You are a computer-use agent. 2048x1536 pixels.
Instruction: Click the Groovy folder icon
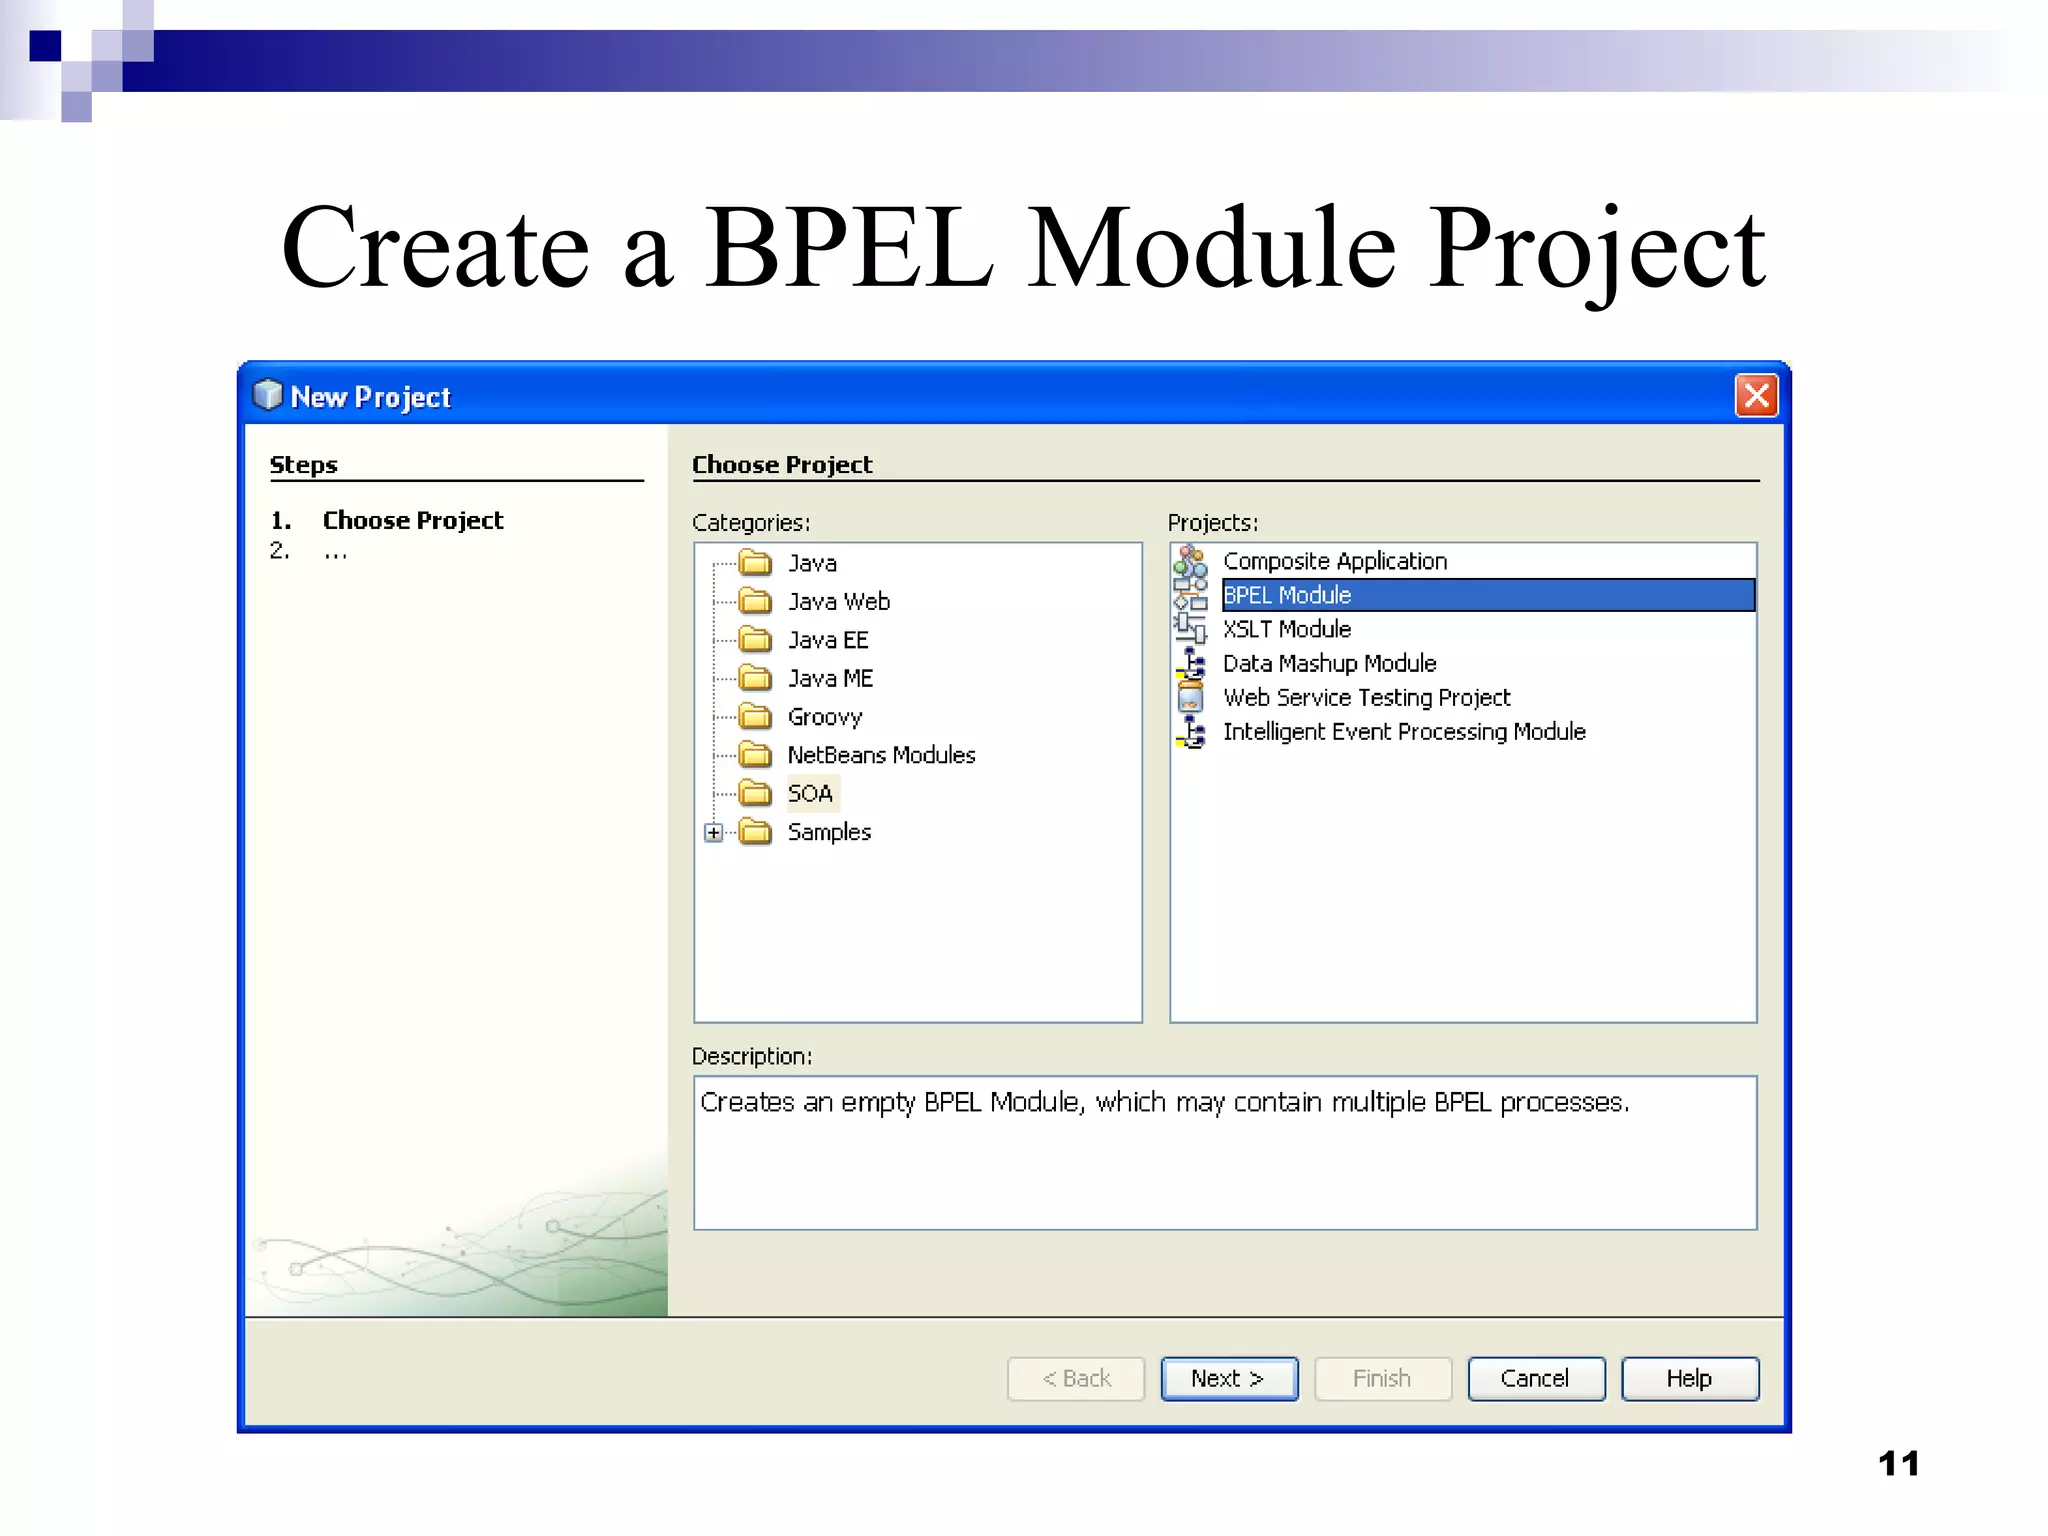(x=756, y=717)
